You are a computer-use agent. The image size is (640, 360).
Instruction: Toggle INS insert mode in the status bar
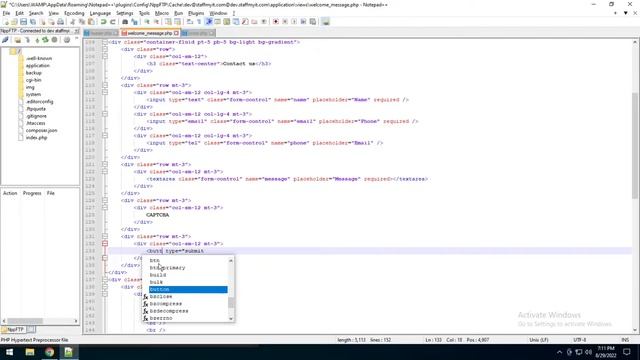click(625, 340)
